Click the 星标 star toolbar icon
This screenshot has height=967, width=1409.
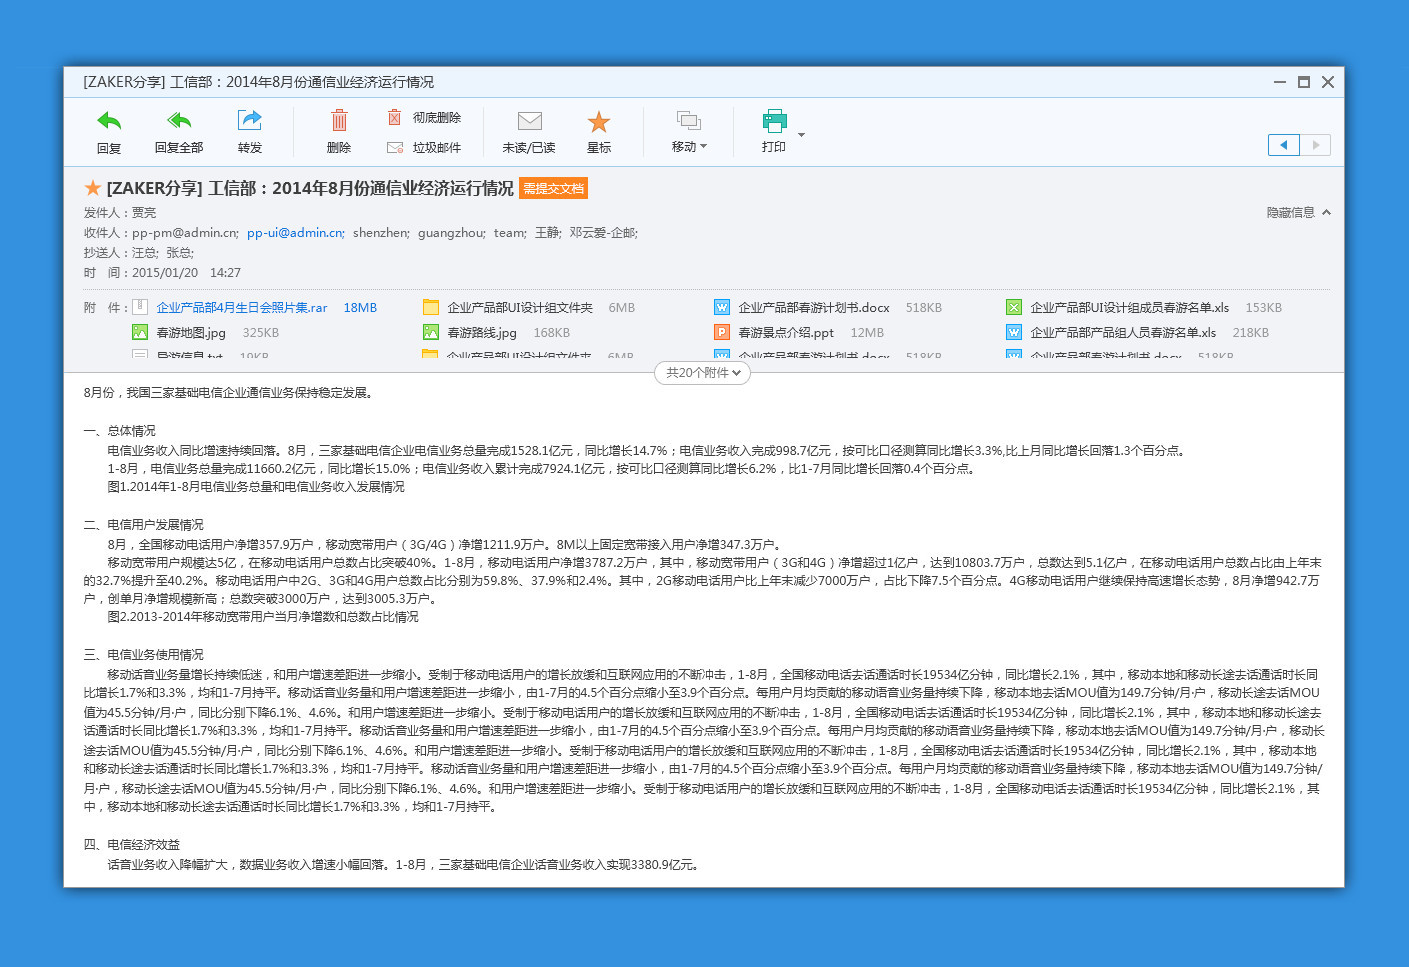[599, 122]
